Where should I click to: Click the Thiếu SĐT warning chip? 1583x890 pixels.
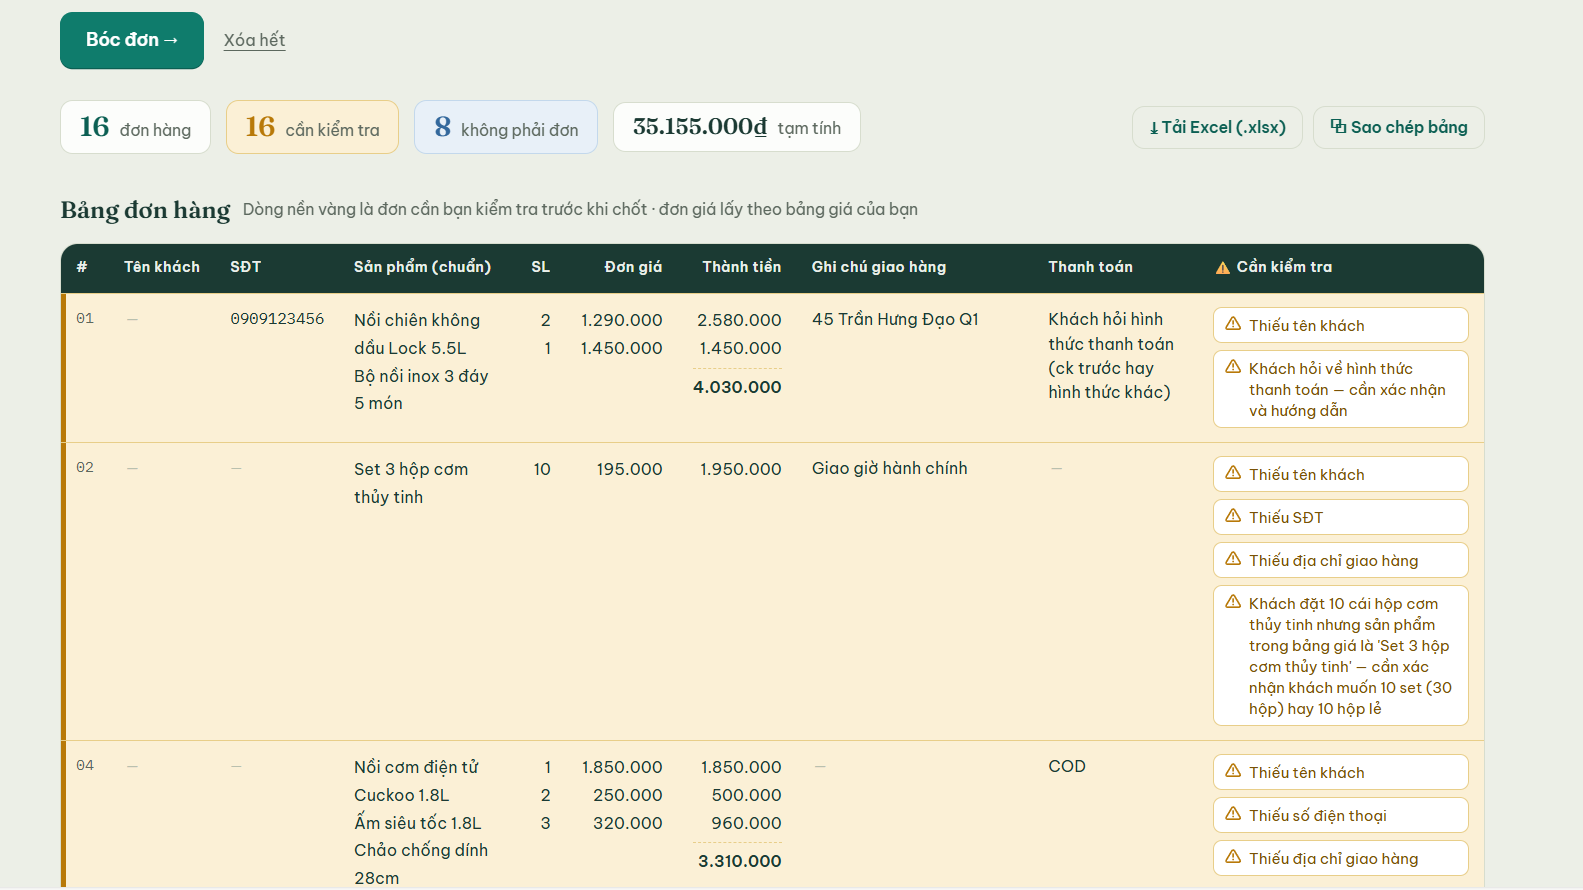[1340, 517]
